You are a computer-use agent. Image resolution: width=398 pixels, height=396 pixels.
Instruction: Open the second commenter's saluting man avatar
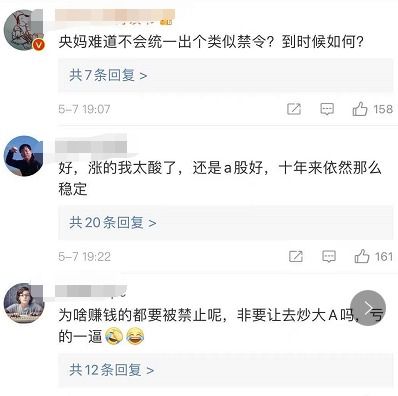coord(23,156)
